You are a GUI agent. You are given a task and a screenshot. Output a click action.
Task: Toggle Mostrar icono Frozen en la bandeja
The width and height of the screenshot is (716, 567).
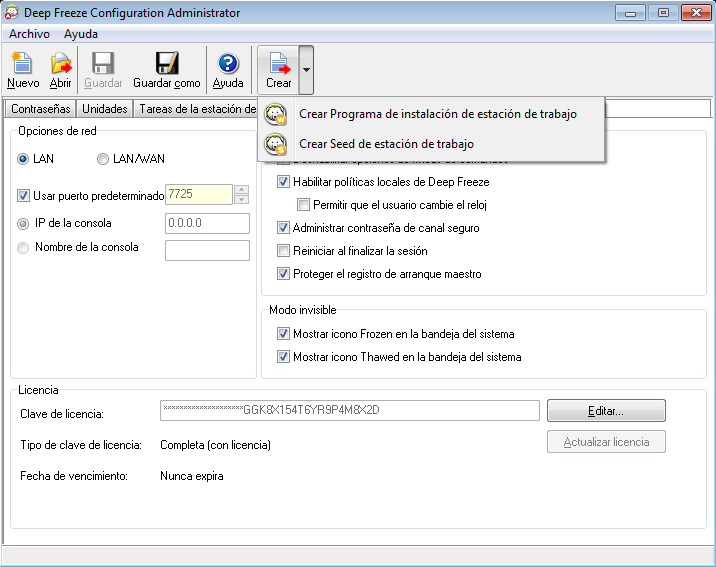[x=283, y=334]
